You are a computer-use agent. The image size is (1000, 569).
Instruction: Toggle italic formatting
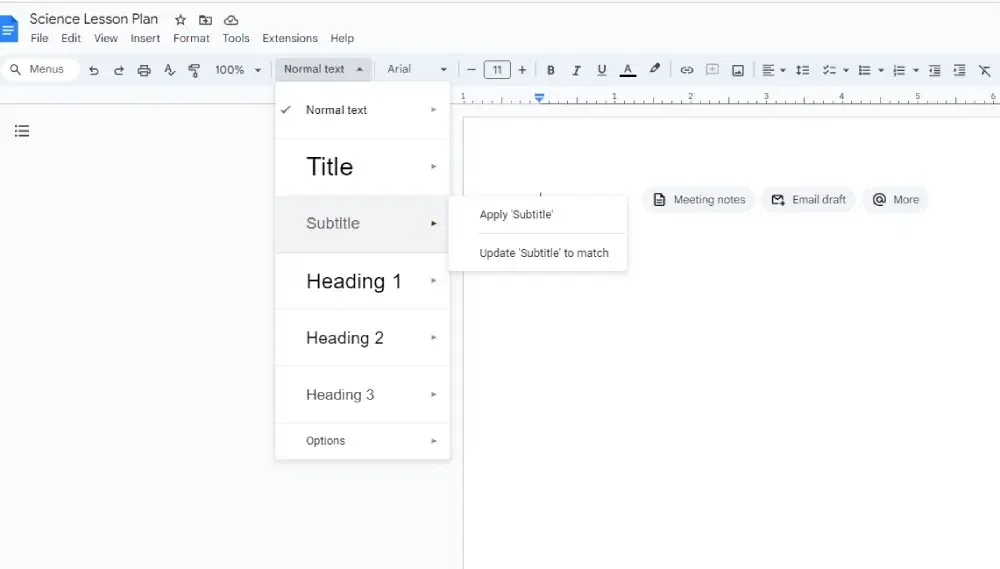pos(576,70)
